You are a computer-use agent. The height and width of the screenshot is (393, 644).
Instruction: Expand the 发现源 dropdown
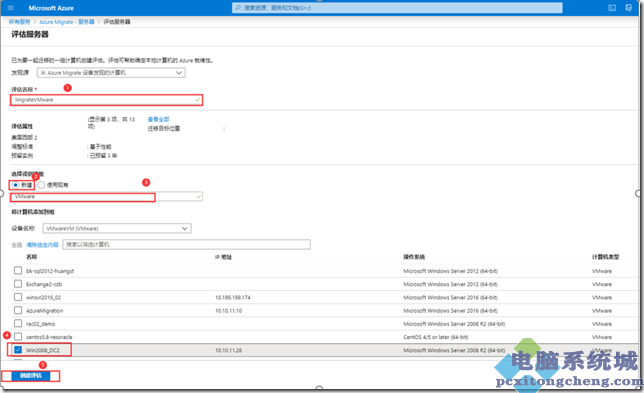click(x=111, y=73)
